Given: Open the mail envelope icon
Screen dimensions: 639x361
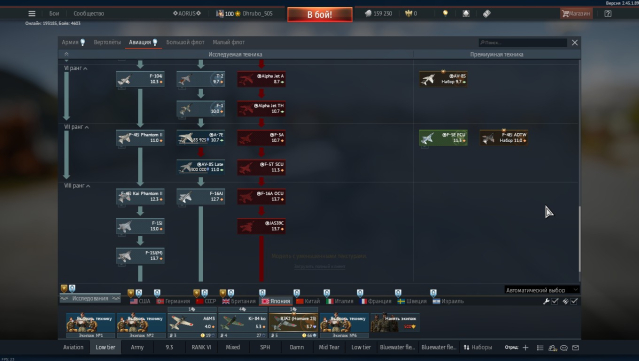Looking at the screenshot, I should tap(575, 348).
